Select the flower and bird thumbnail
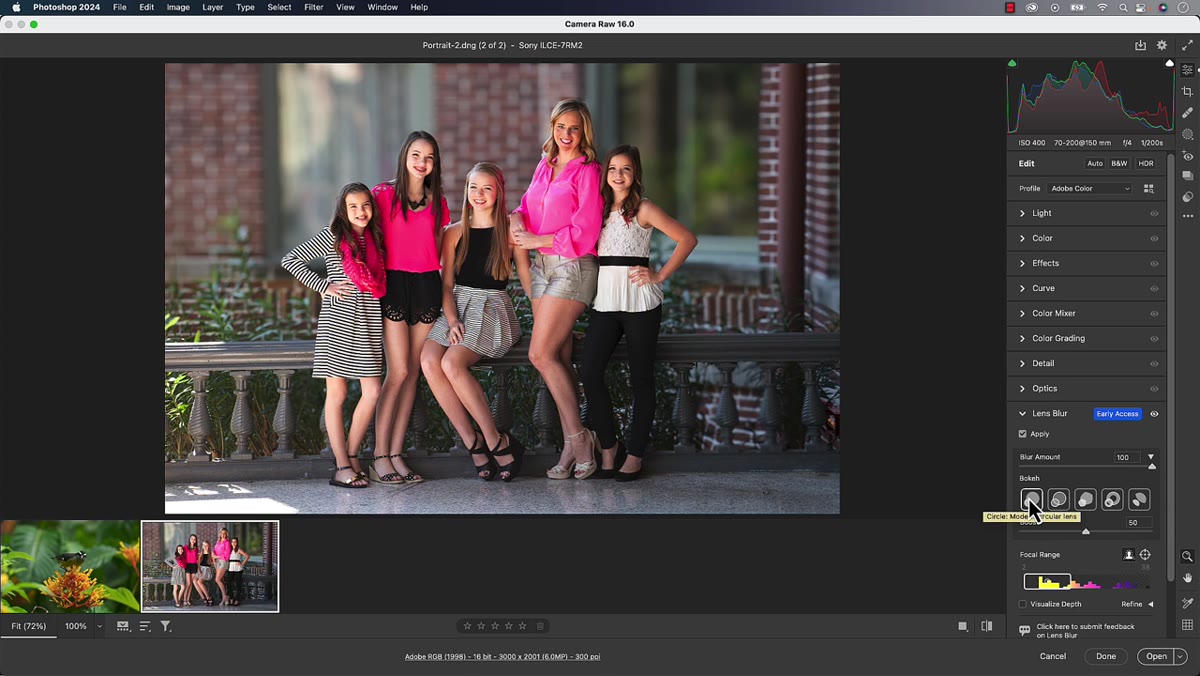1200x676 pixels. (x=70, y=566)
